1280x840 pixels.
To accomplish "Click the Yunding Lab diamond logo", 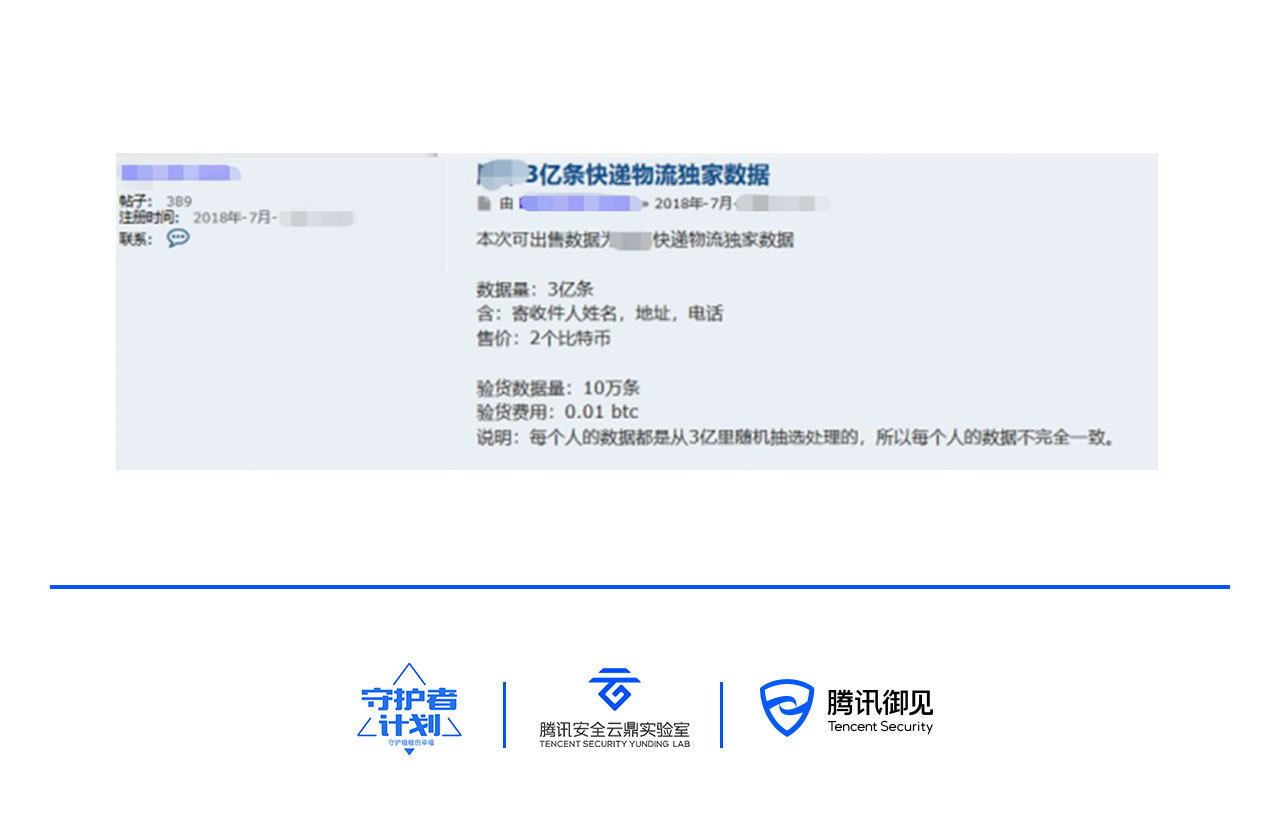I will pyautogui.click(x=614, y=690).
